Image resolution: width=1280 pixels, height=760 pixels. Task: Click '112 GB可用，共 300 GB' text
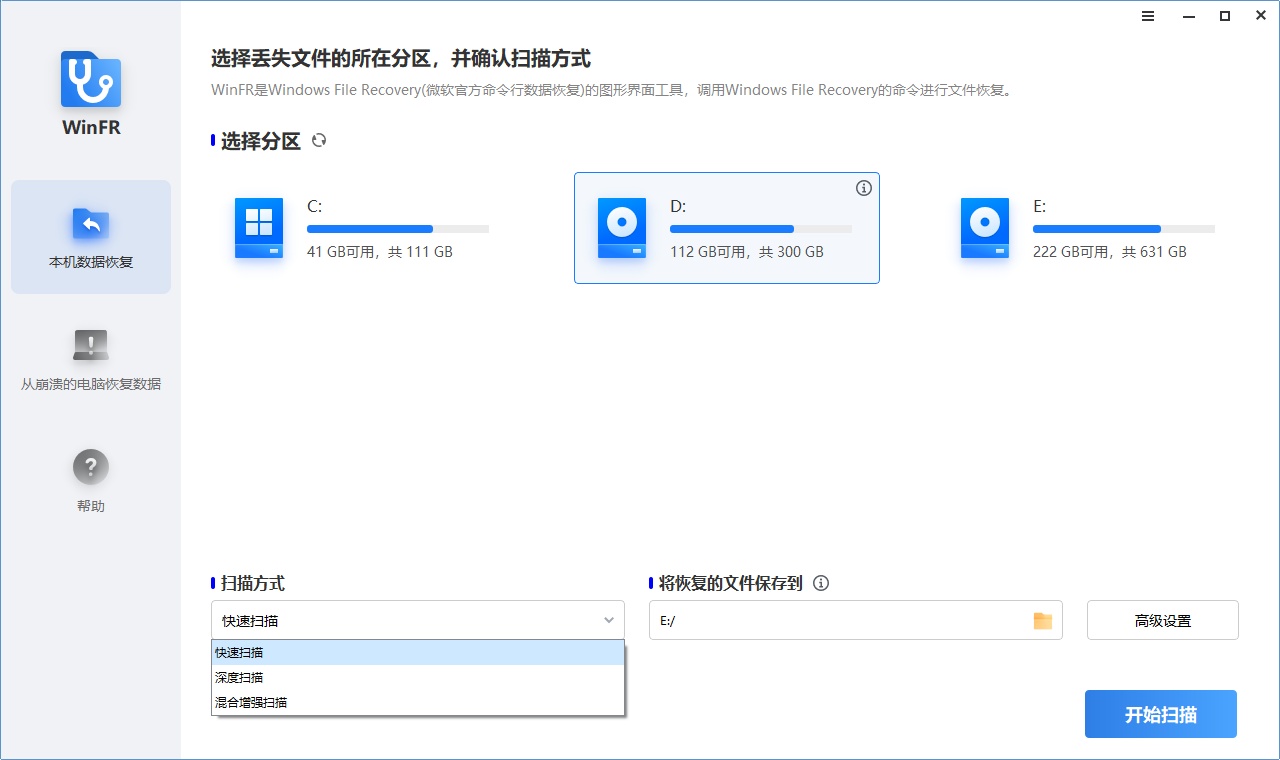pyautogui.click(x=747, y=252)
